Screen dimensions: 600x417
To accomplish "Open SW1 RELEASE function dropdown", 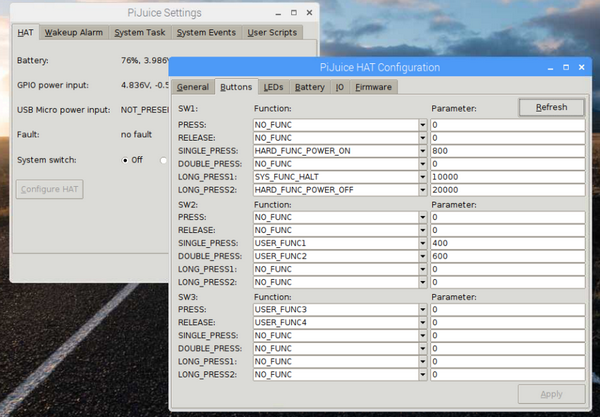I will (422, 138).
